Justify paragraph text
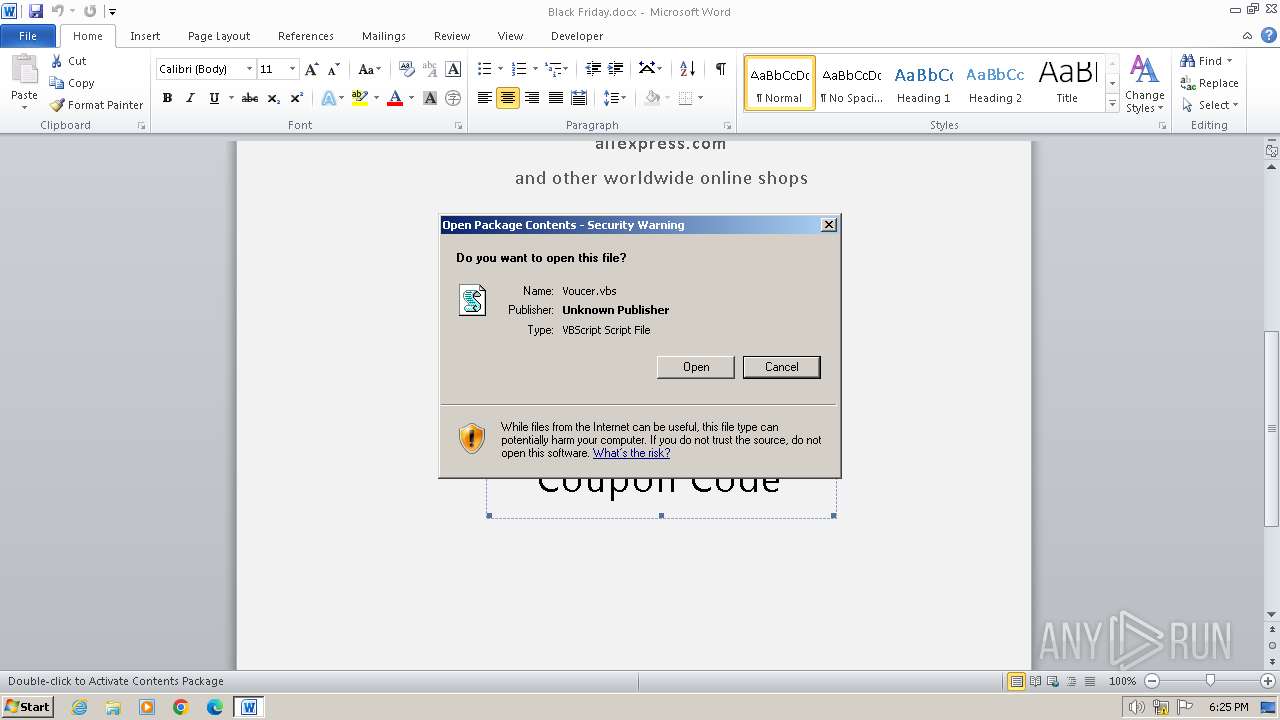The width and height of the screenshot is (1280, 720). [x=555, y=98]
